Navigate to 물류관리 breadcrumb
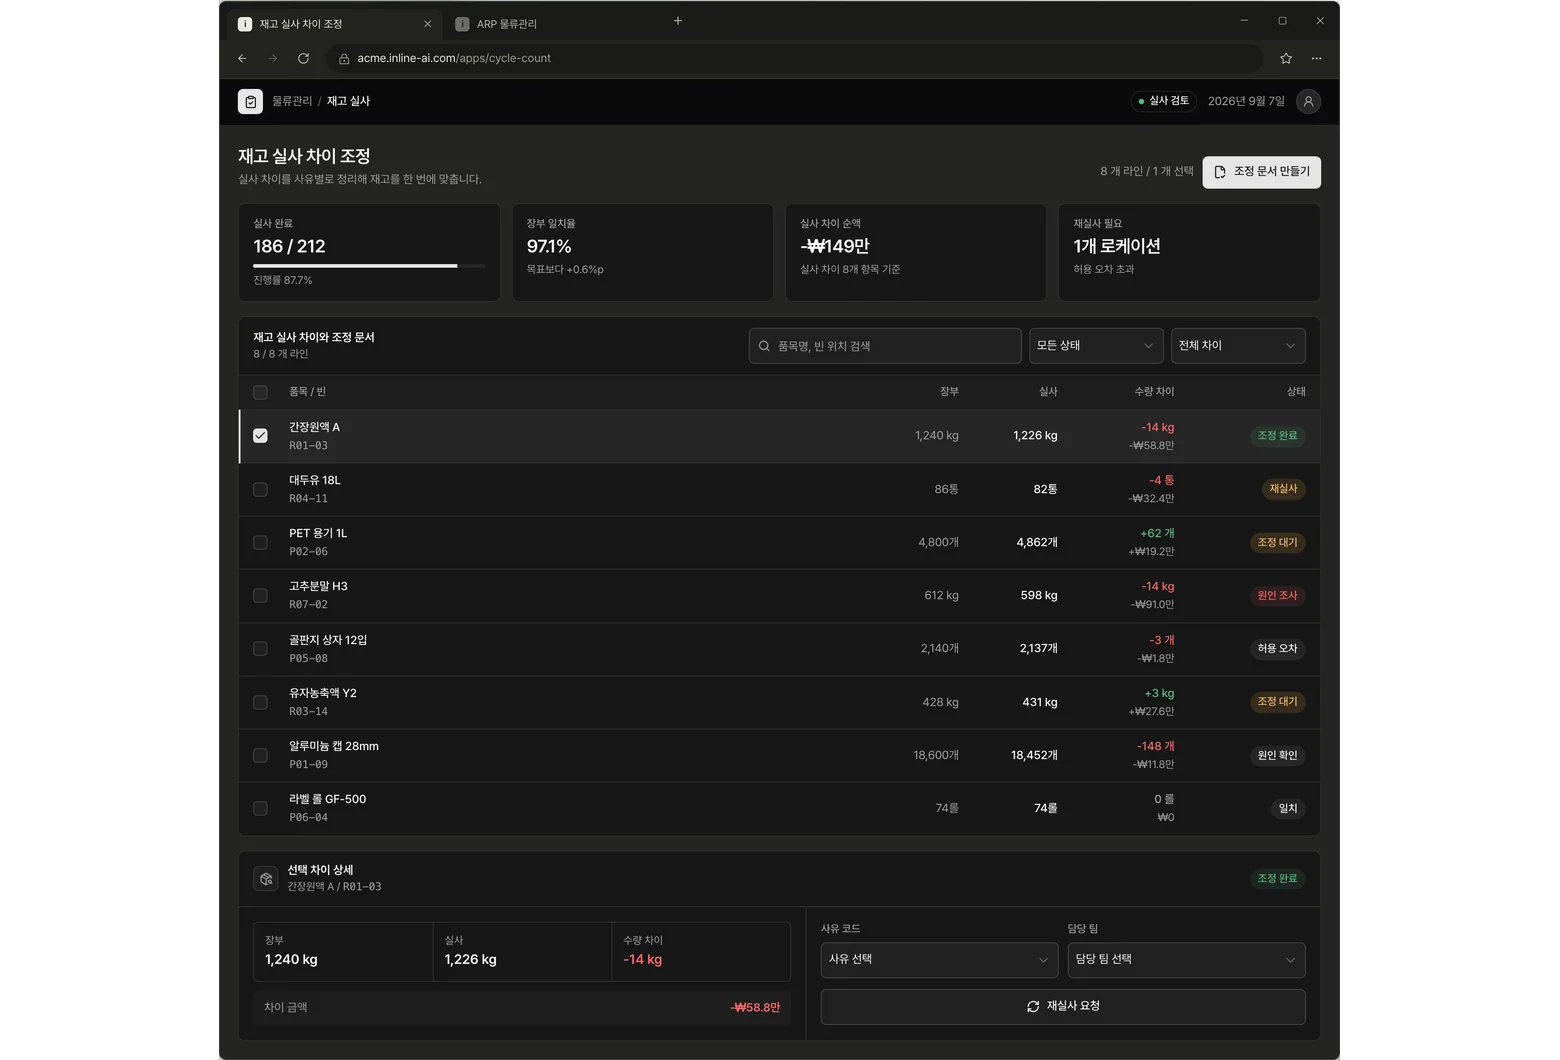Viewport: 1560px width, 1060px height. (x=292, y=101)
